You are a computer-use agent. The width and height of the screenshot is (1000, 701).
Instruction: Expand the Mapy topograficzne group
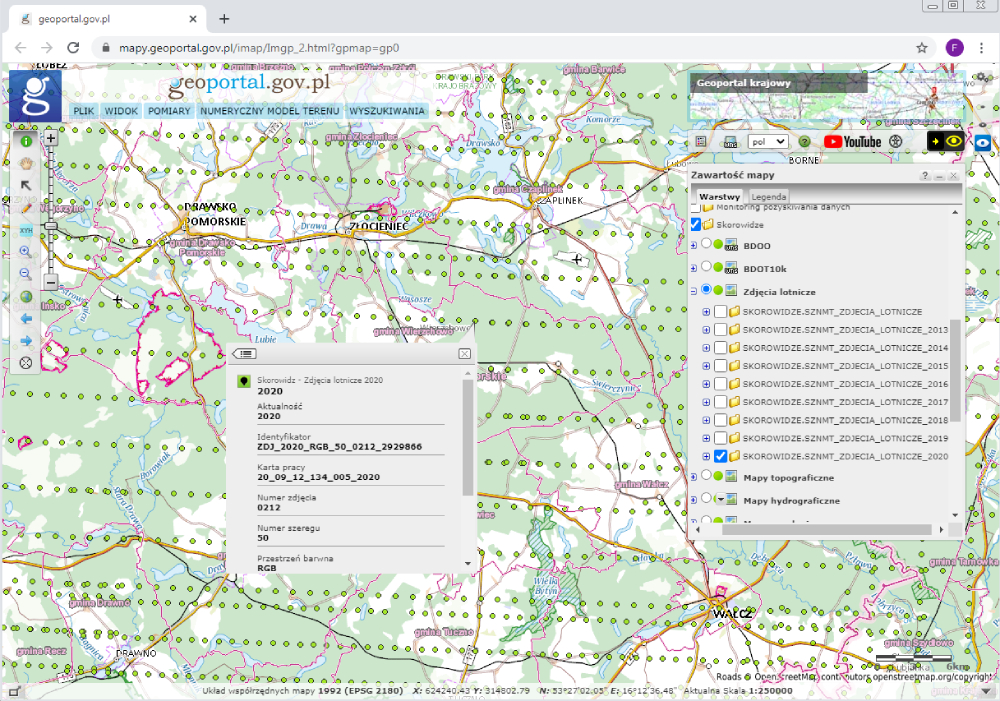pyautogui.click(x=694, y=476)
